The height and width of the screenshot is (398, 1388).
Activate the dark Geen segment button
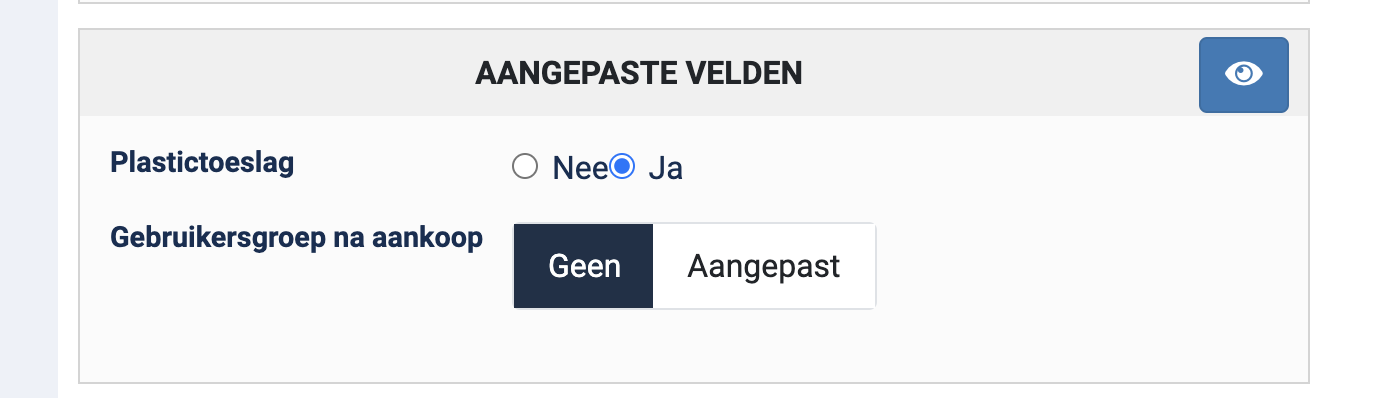(584, 266)
